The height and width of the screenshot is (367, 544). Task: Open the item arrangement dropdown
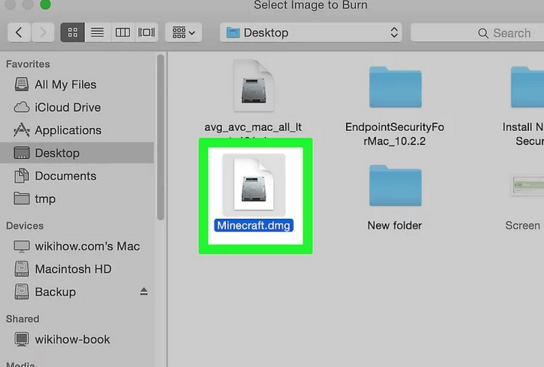(x=184, y=33)
